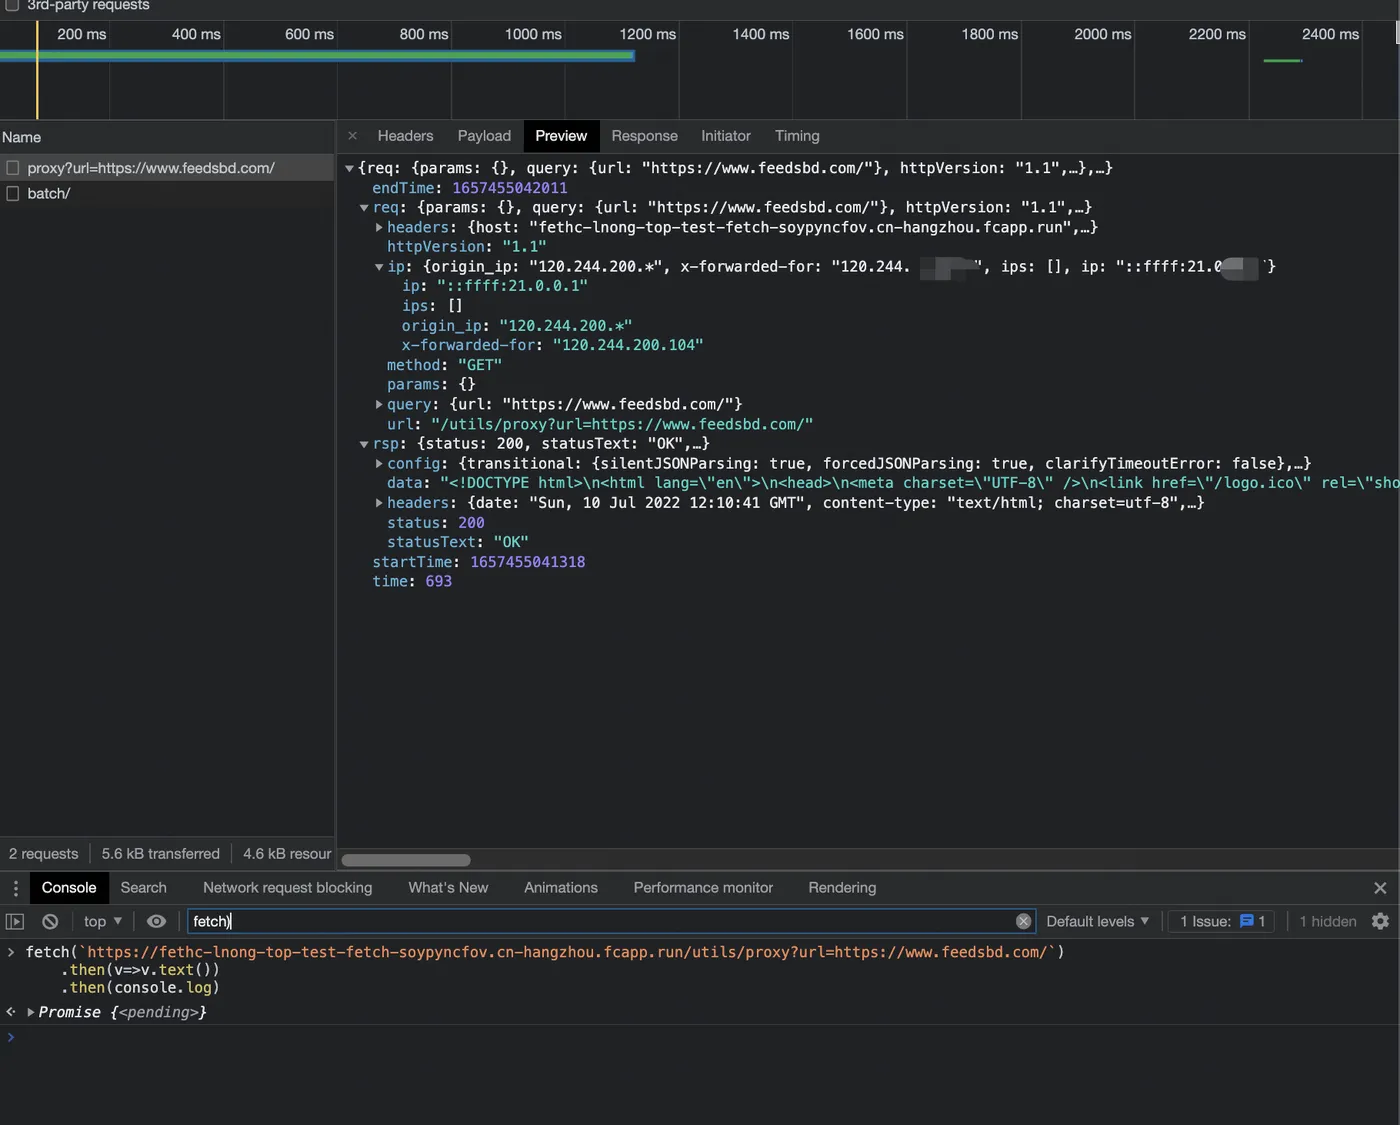Expand the pending Promise result

(x=31, y=1012)
